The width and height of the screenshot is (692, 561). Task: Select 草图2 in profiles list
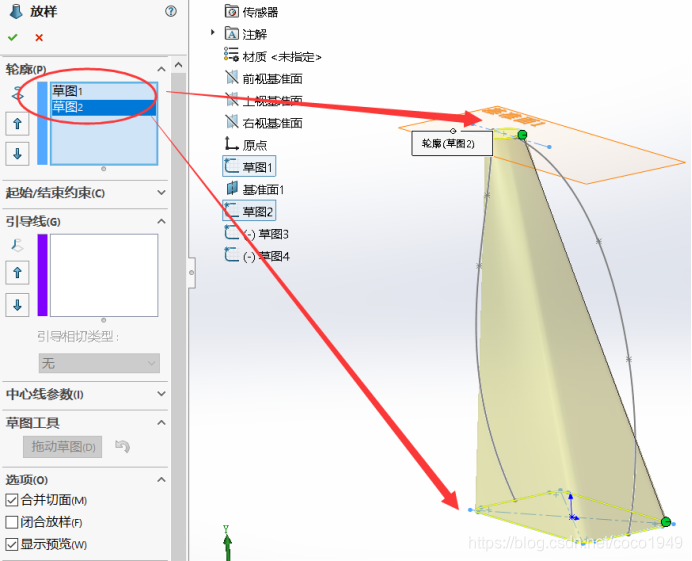104,107
